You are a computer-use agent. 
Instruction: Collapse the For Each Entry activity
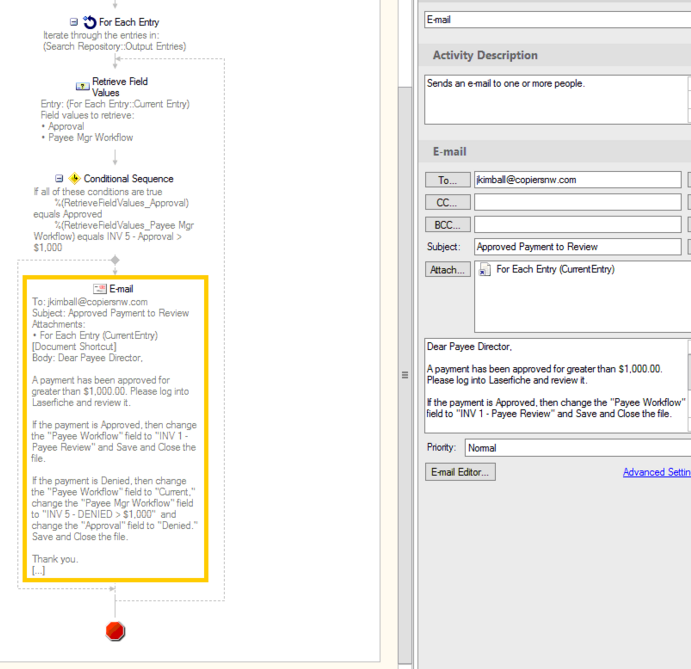74,22
